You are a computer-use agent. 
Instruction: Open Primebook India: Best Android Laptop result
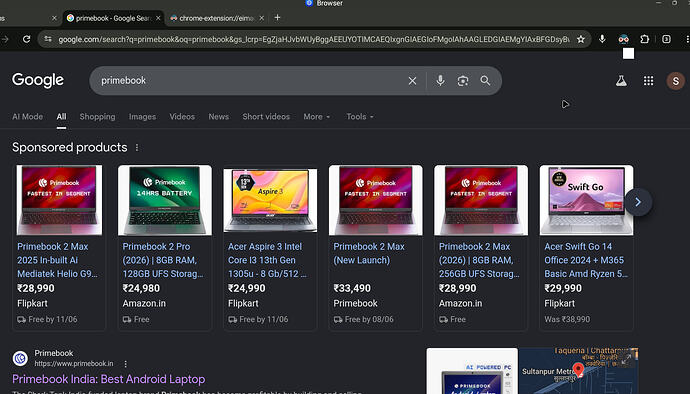click(109, 379)
